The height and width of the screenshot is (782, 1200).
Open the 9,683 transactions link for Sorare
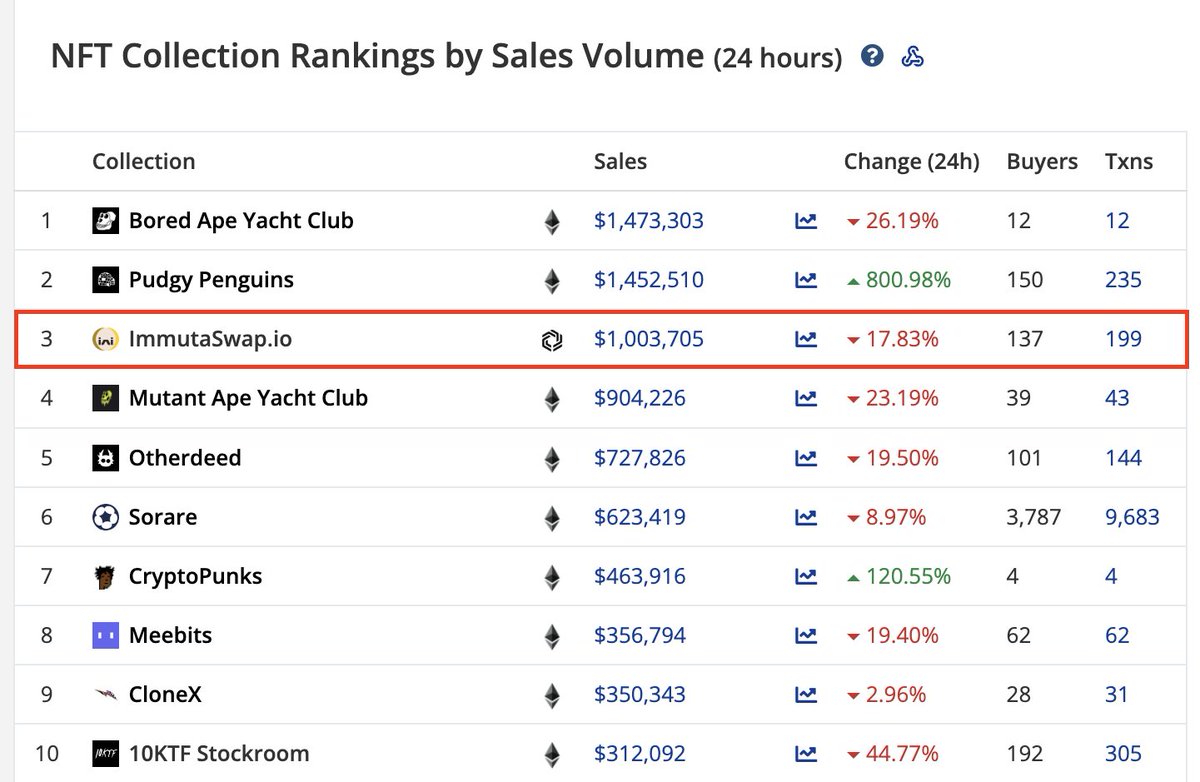(x=1132, y=517)
